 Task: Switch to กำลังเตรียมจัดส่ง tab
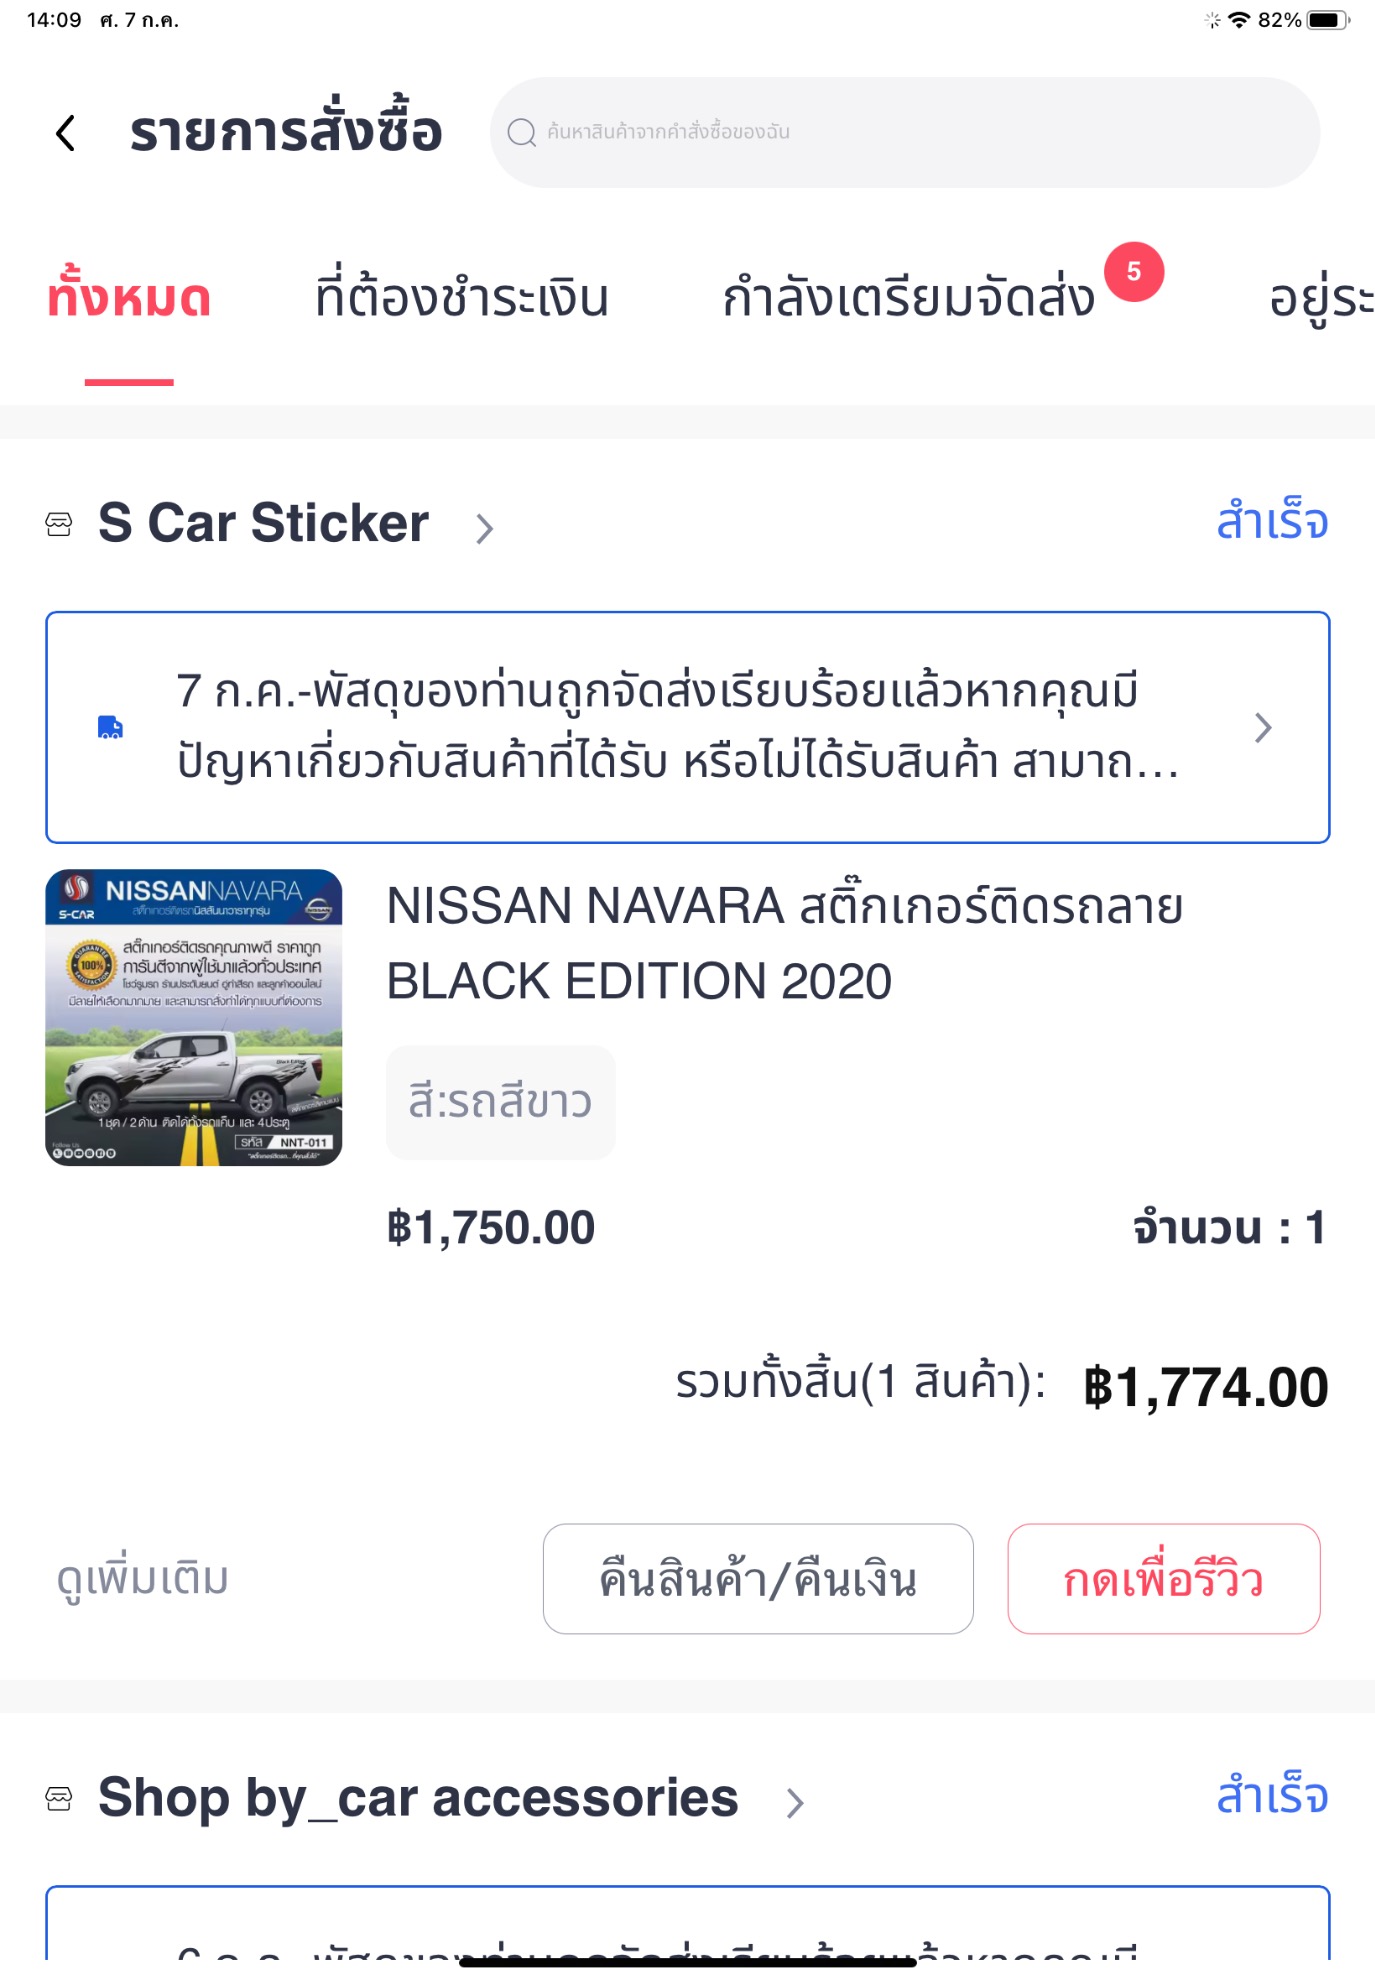[908, 298]
